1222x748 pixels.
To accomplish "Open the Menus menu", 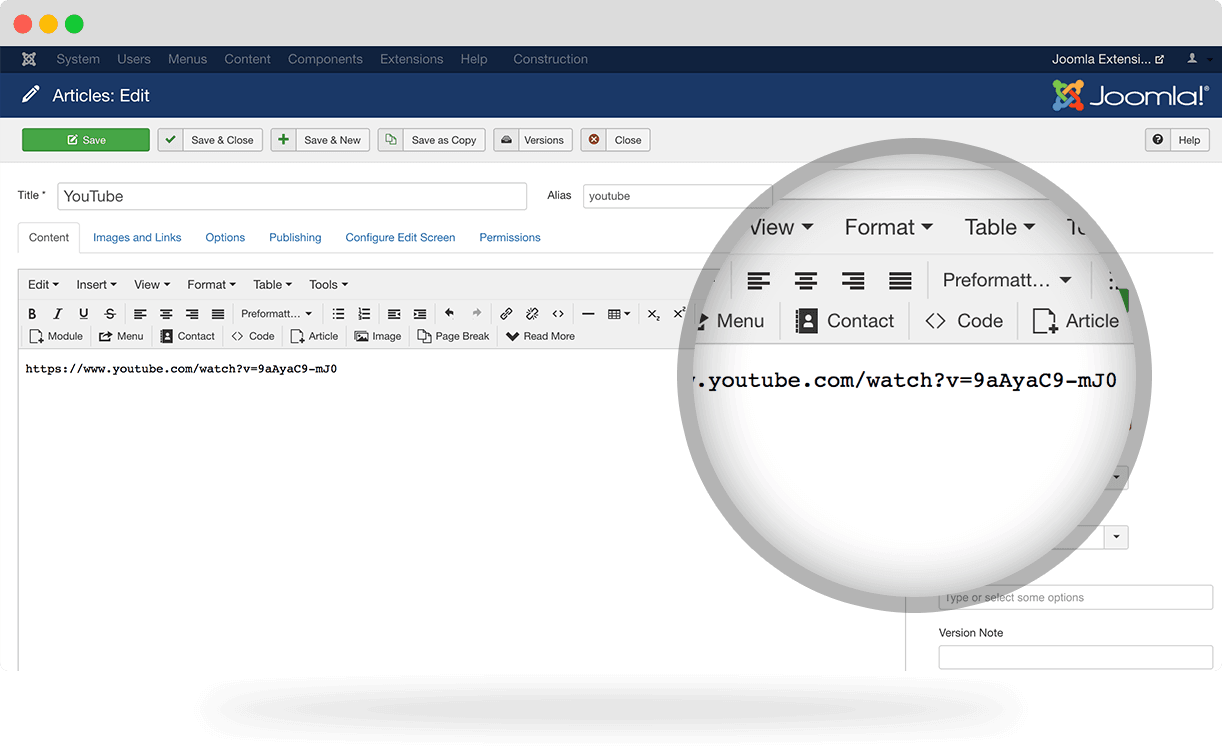I will (x=188, y=59).
